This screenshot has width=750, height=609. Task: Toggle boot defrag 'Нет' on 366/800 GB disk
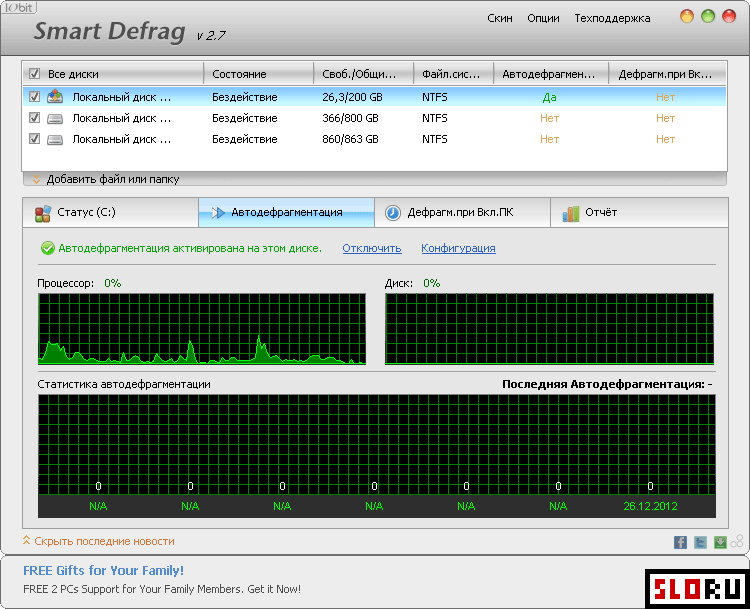[x=665, y=118]
